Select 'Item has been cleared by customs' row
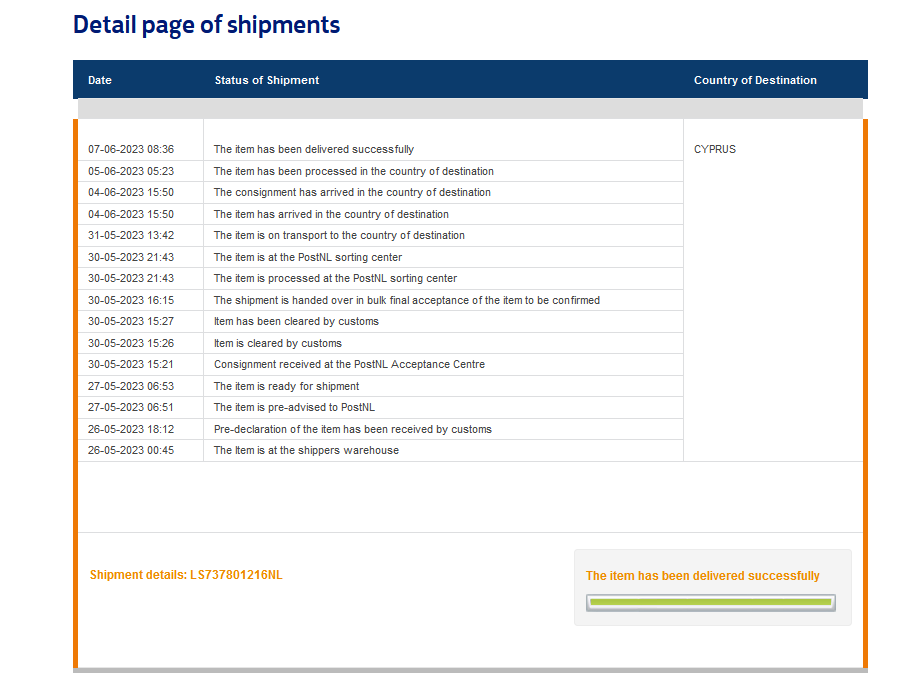The width and height of the screenshot is (916, 686). tap(296, 321)
